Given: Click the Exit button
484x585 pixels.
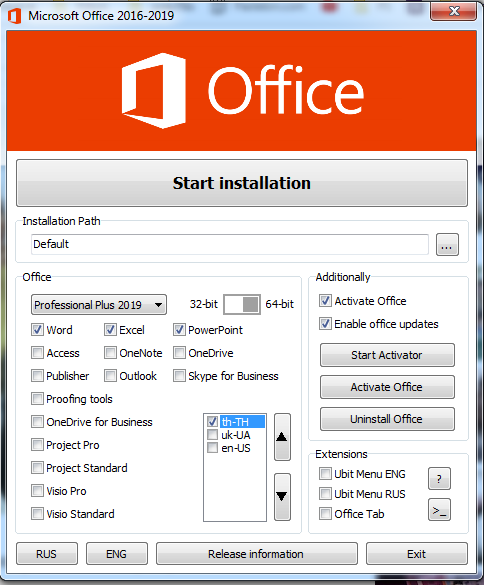Looking at the screenshot, I should [416, 554].
